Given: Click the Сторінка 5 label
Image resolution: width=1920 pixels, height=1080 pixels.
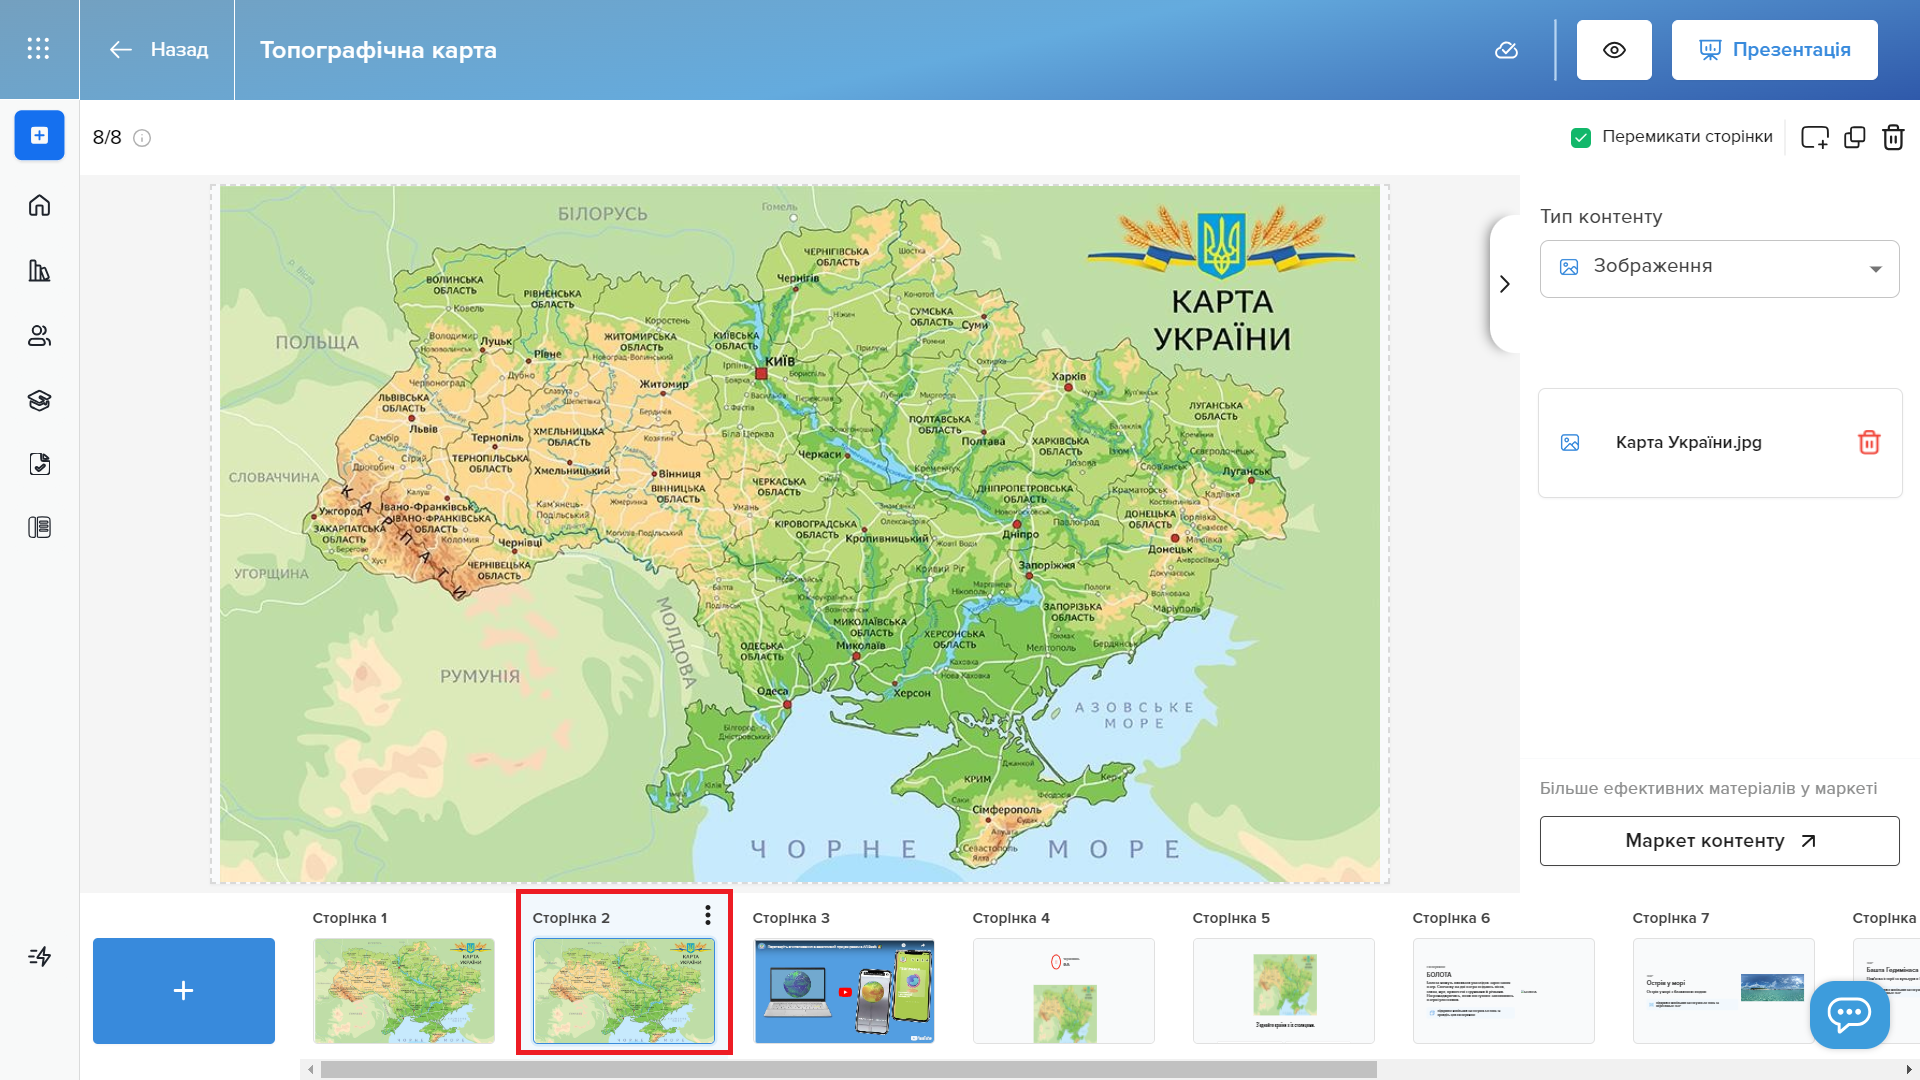Looking at the screenshot, I should point(1231,918).
